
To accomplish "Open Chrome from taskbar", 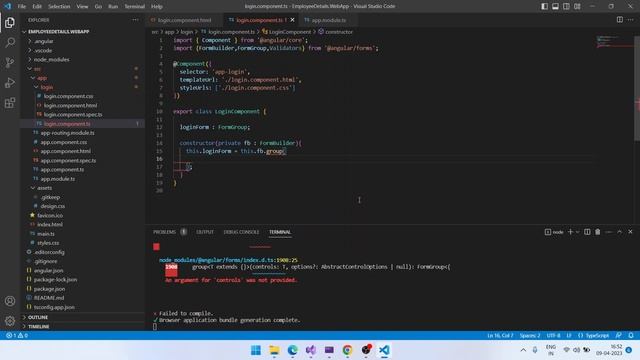I will click(347, 350).
